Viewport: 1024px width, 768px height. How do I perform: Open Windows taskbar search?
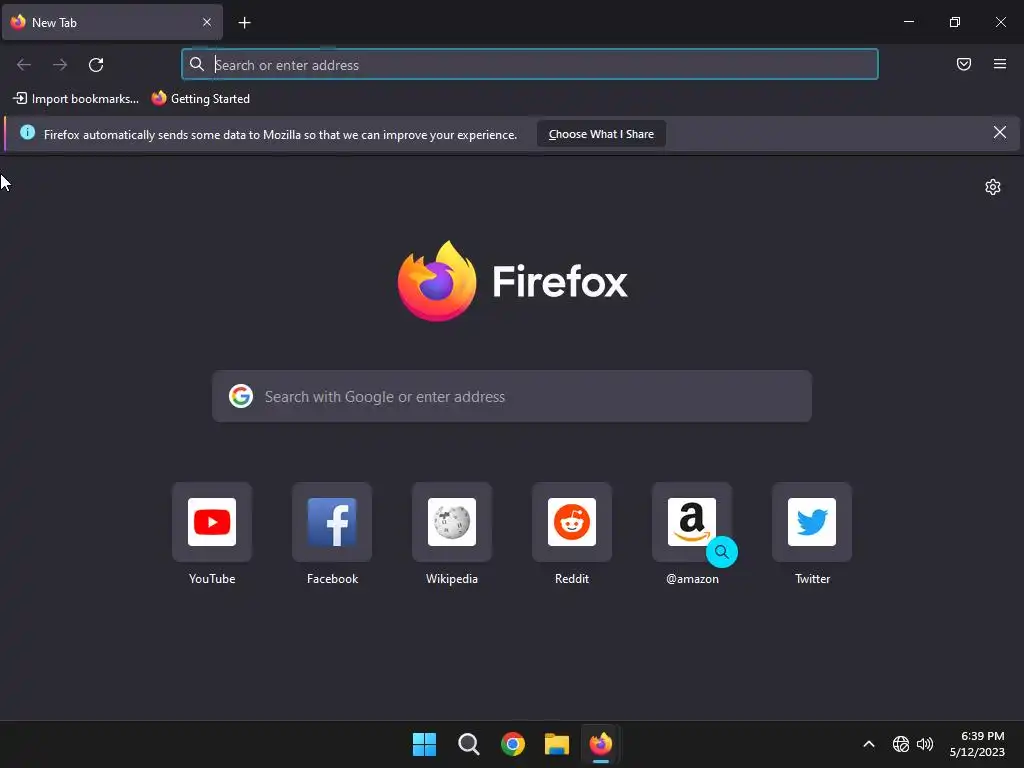click(x=469, y=744)
